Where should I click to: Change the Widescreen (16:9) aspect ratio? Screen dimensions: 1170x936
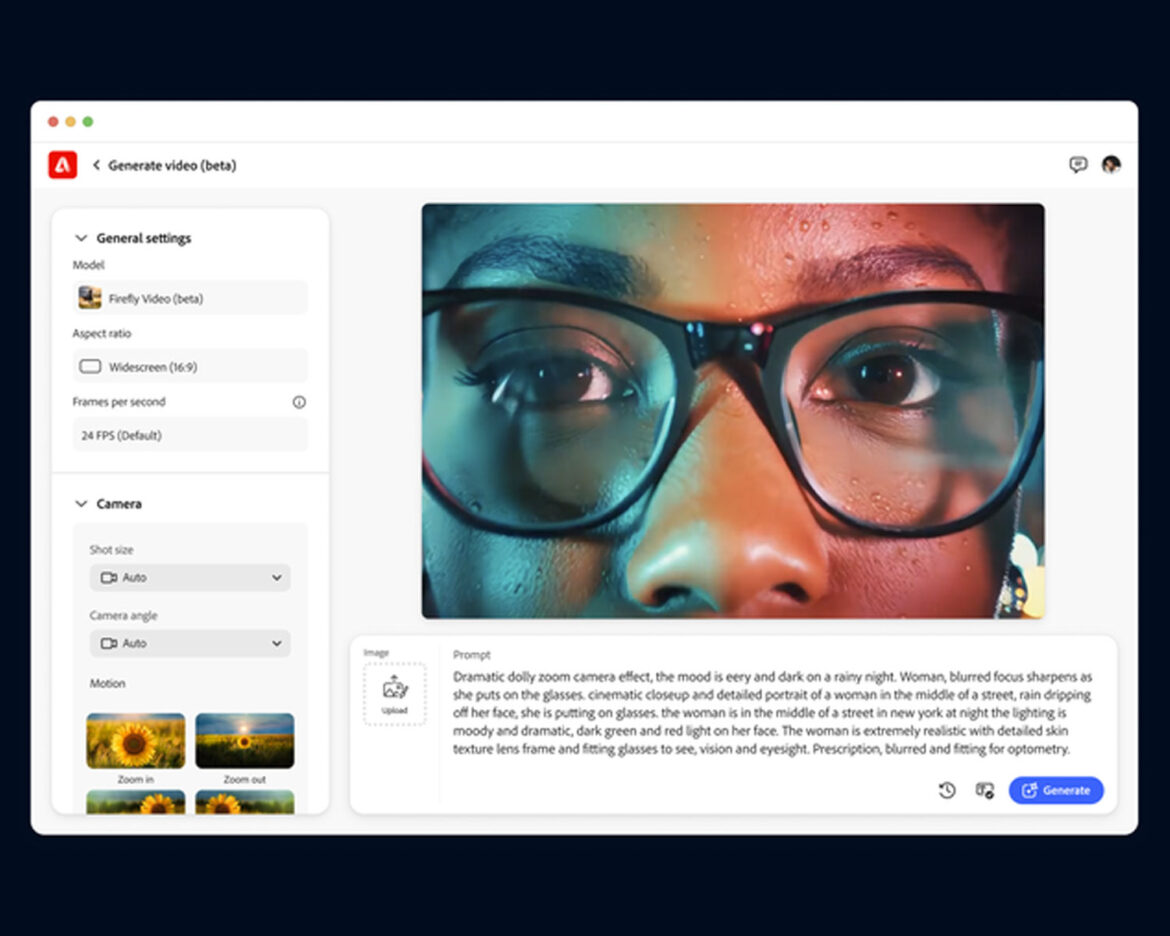[190, 367]
